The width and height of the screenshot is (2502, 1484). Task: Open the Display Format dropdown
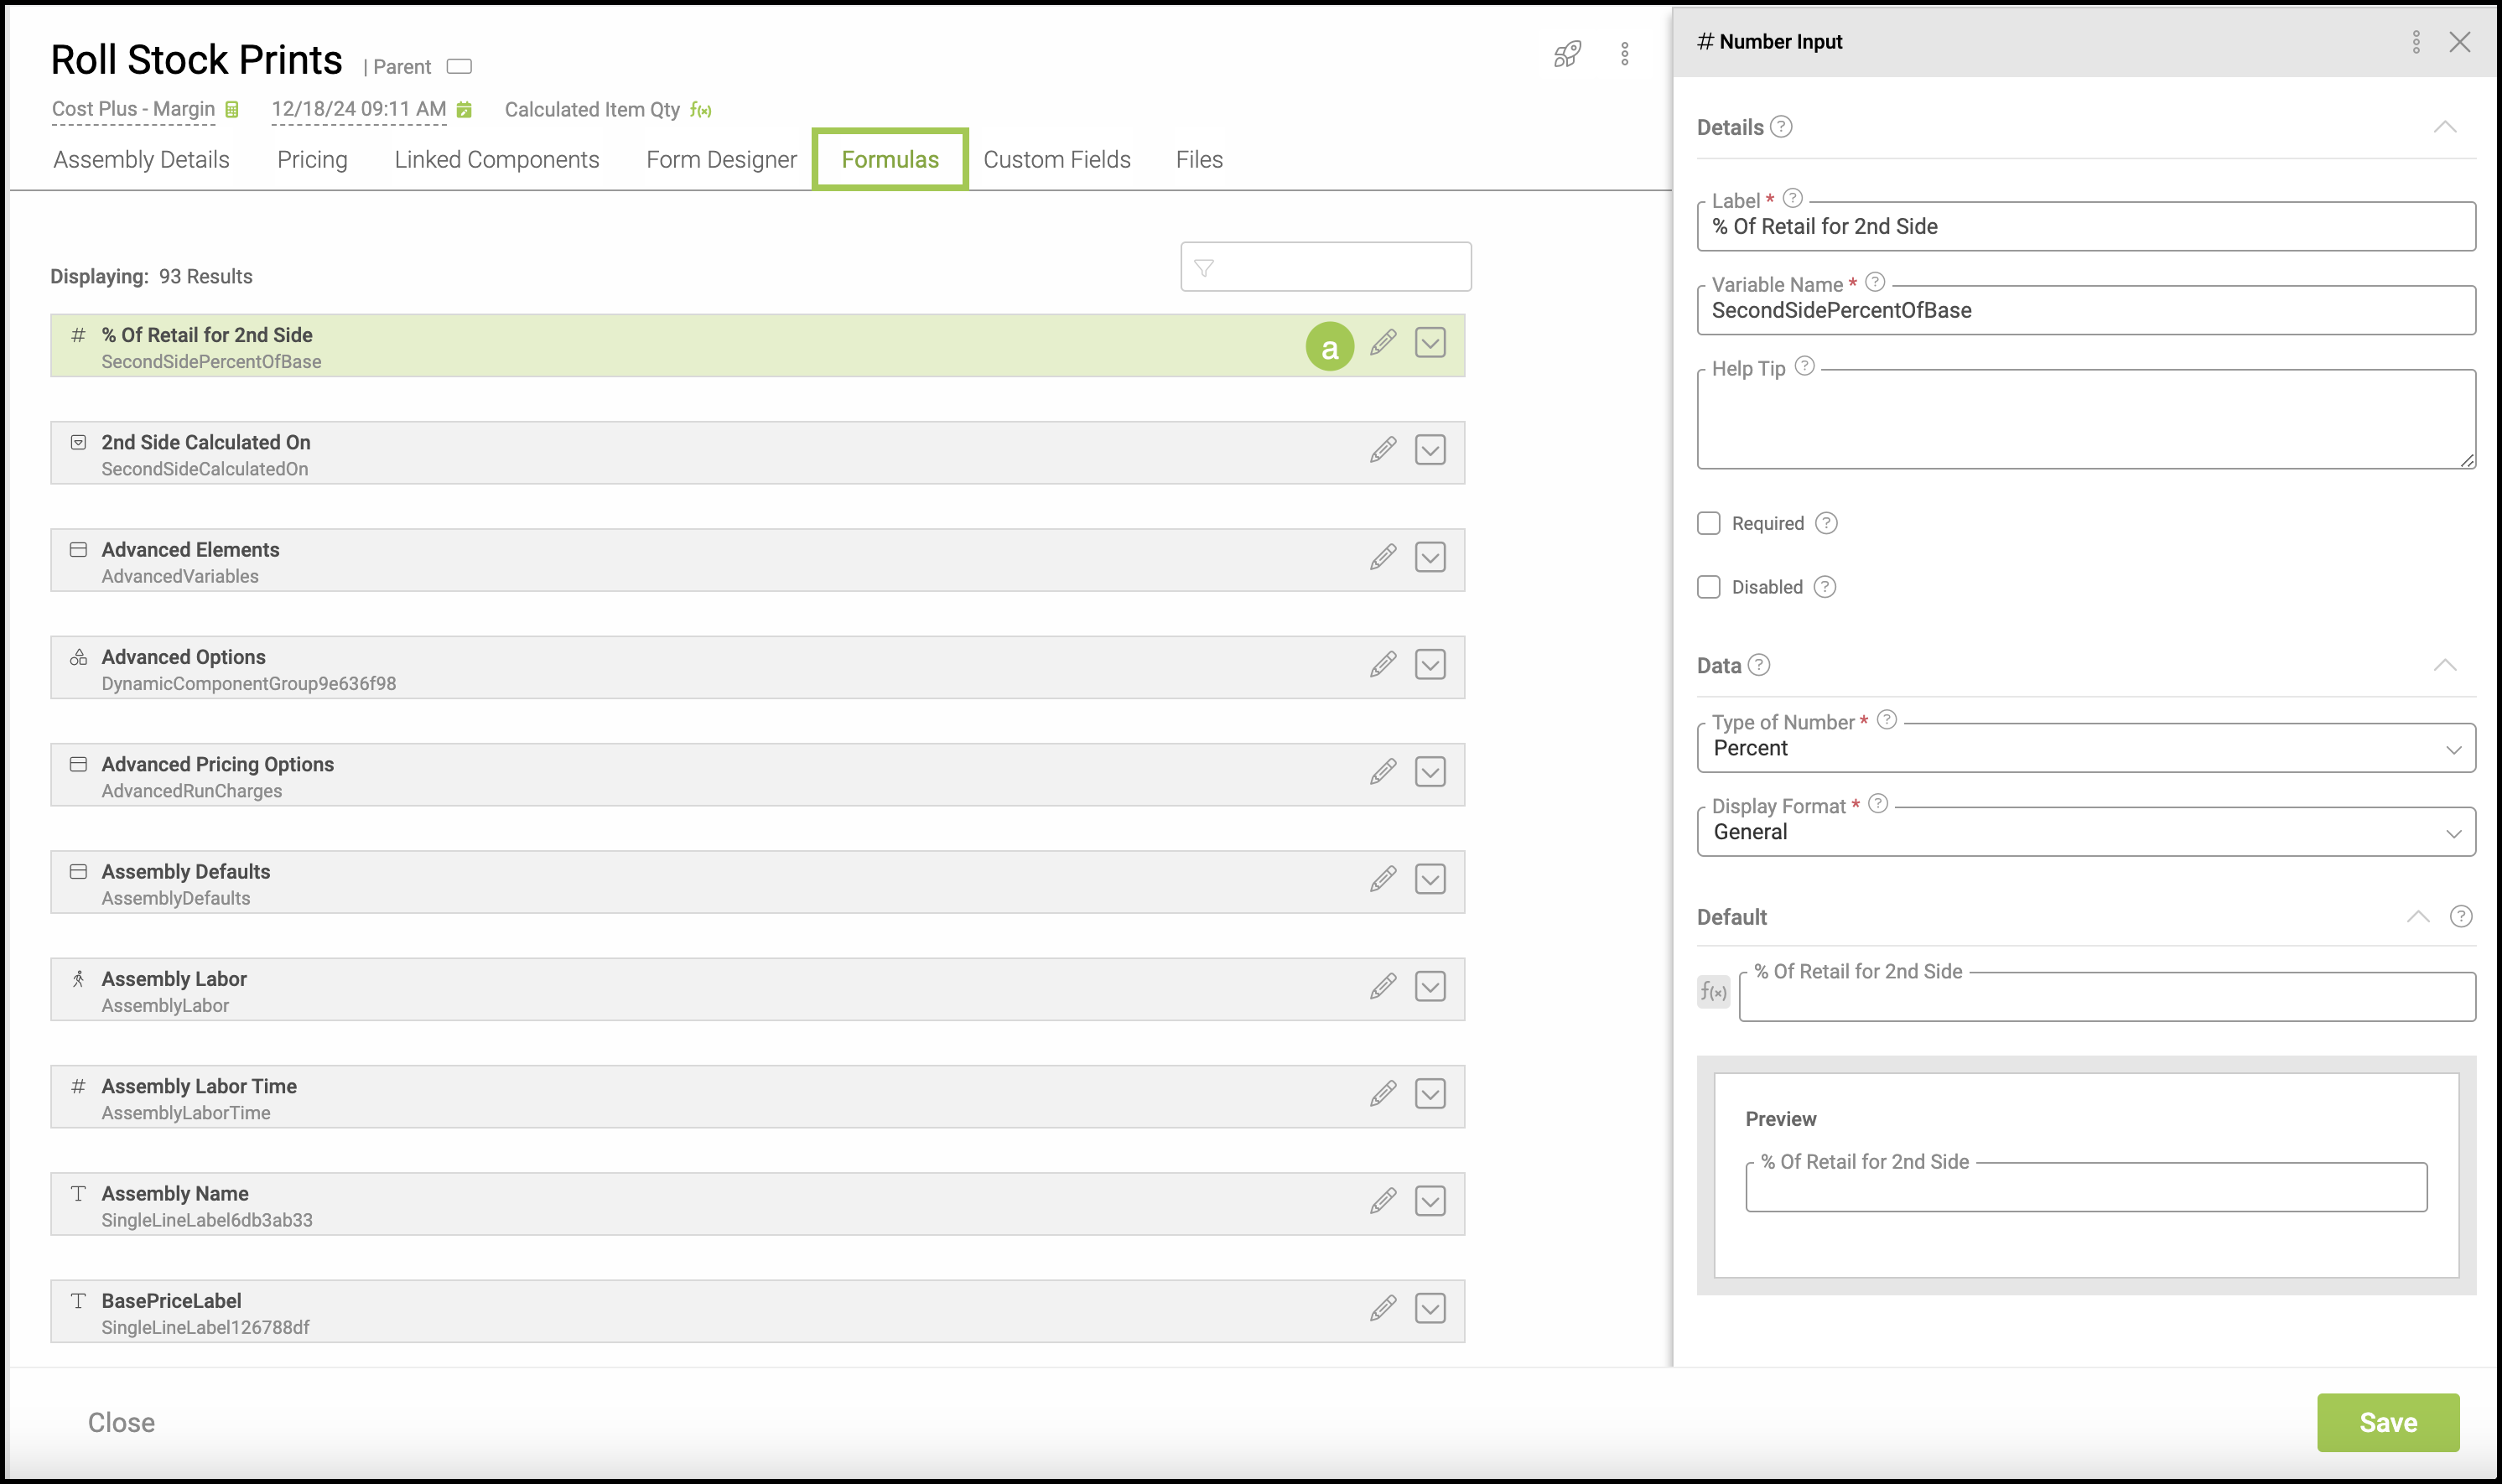(2085, 833)
